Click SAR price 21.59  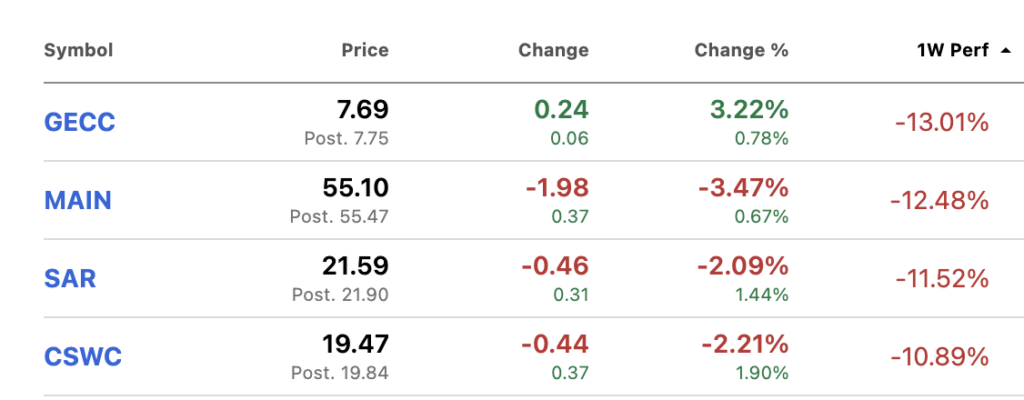tap(355, 266)
